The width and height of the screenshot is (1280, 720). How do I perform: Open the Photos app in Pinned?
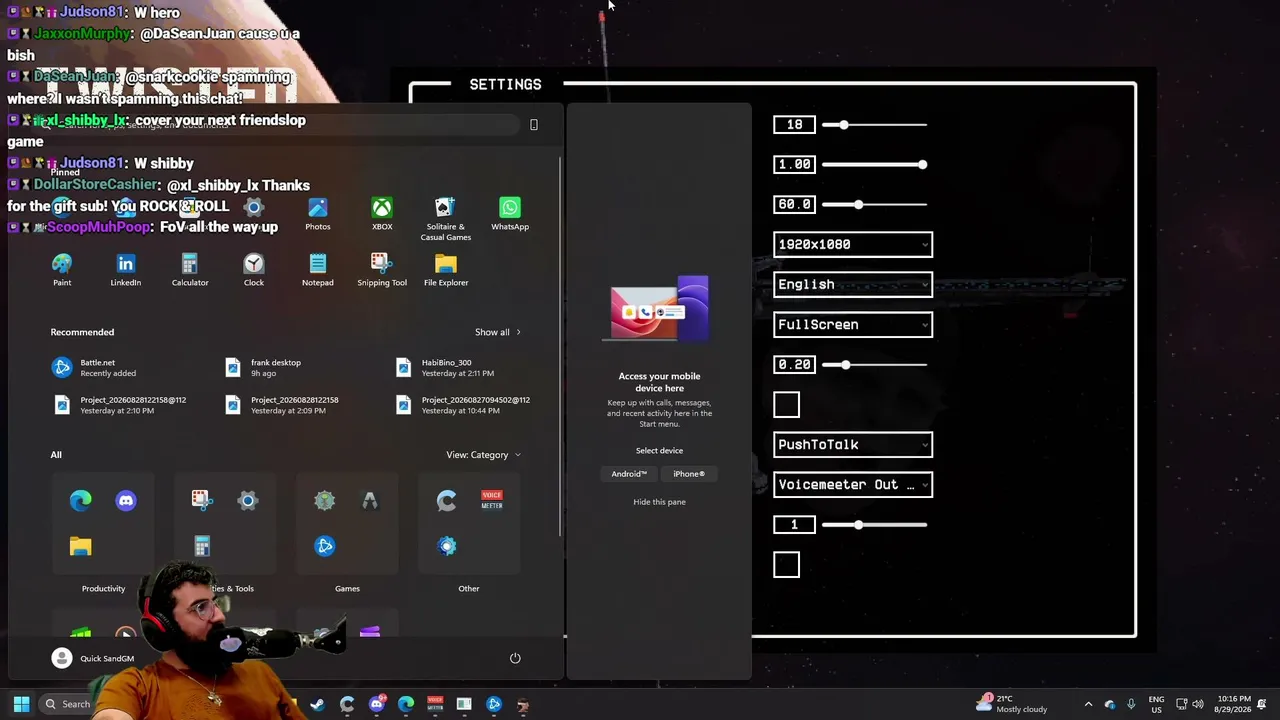pos(318,214)
